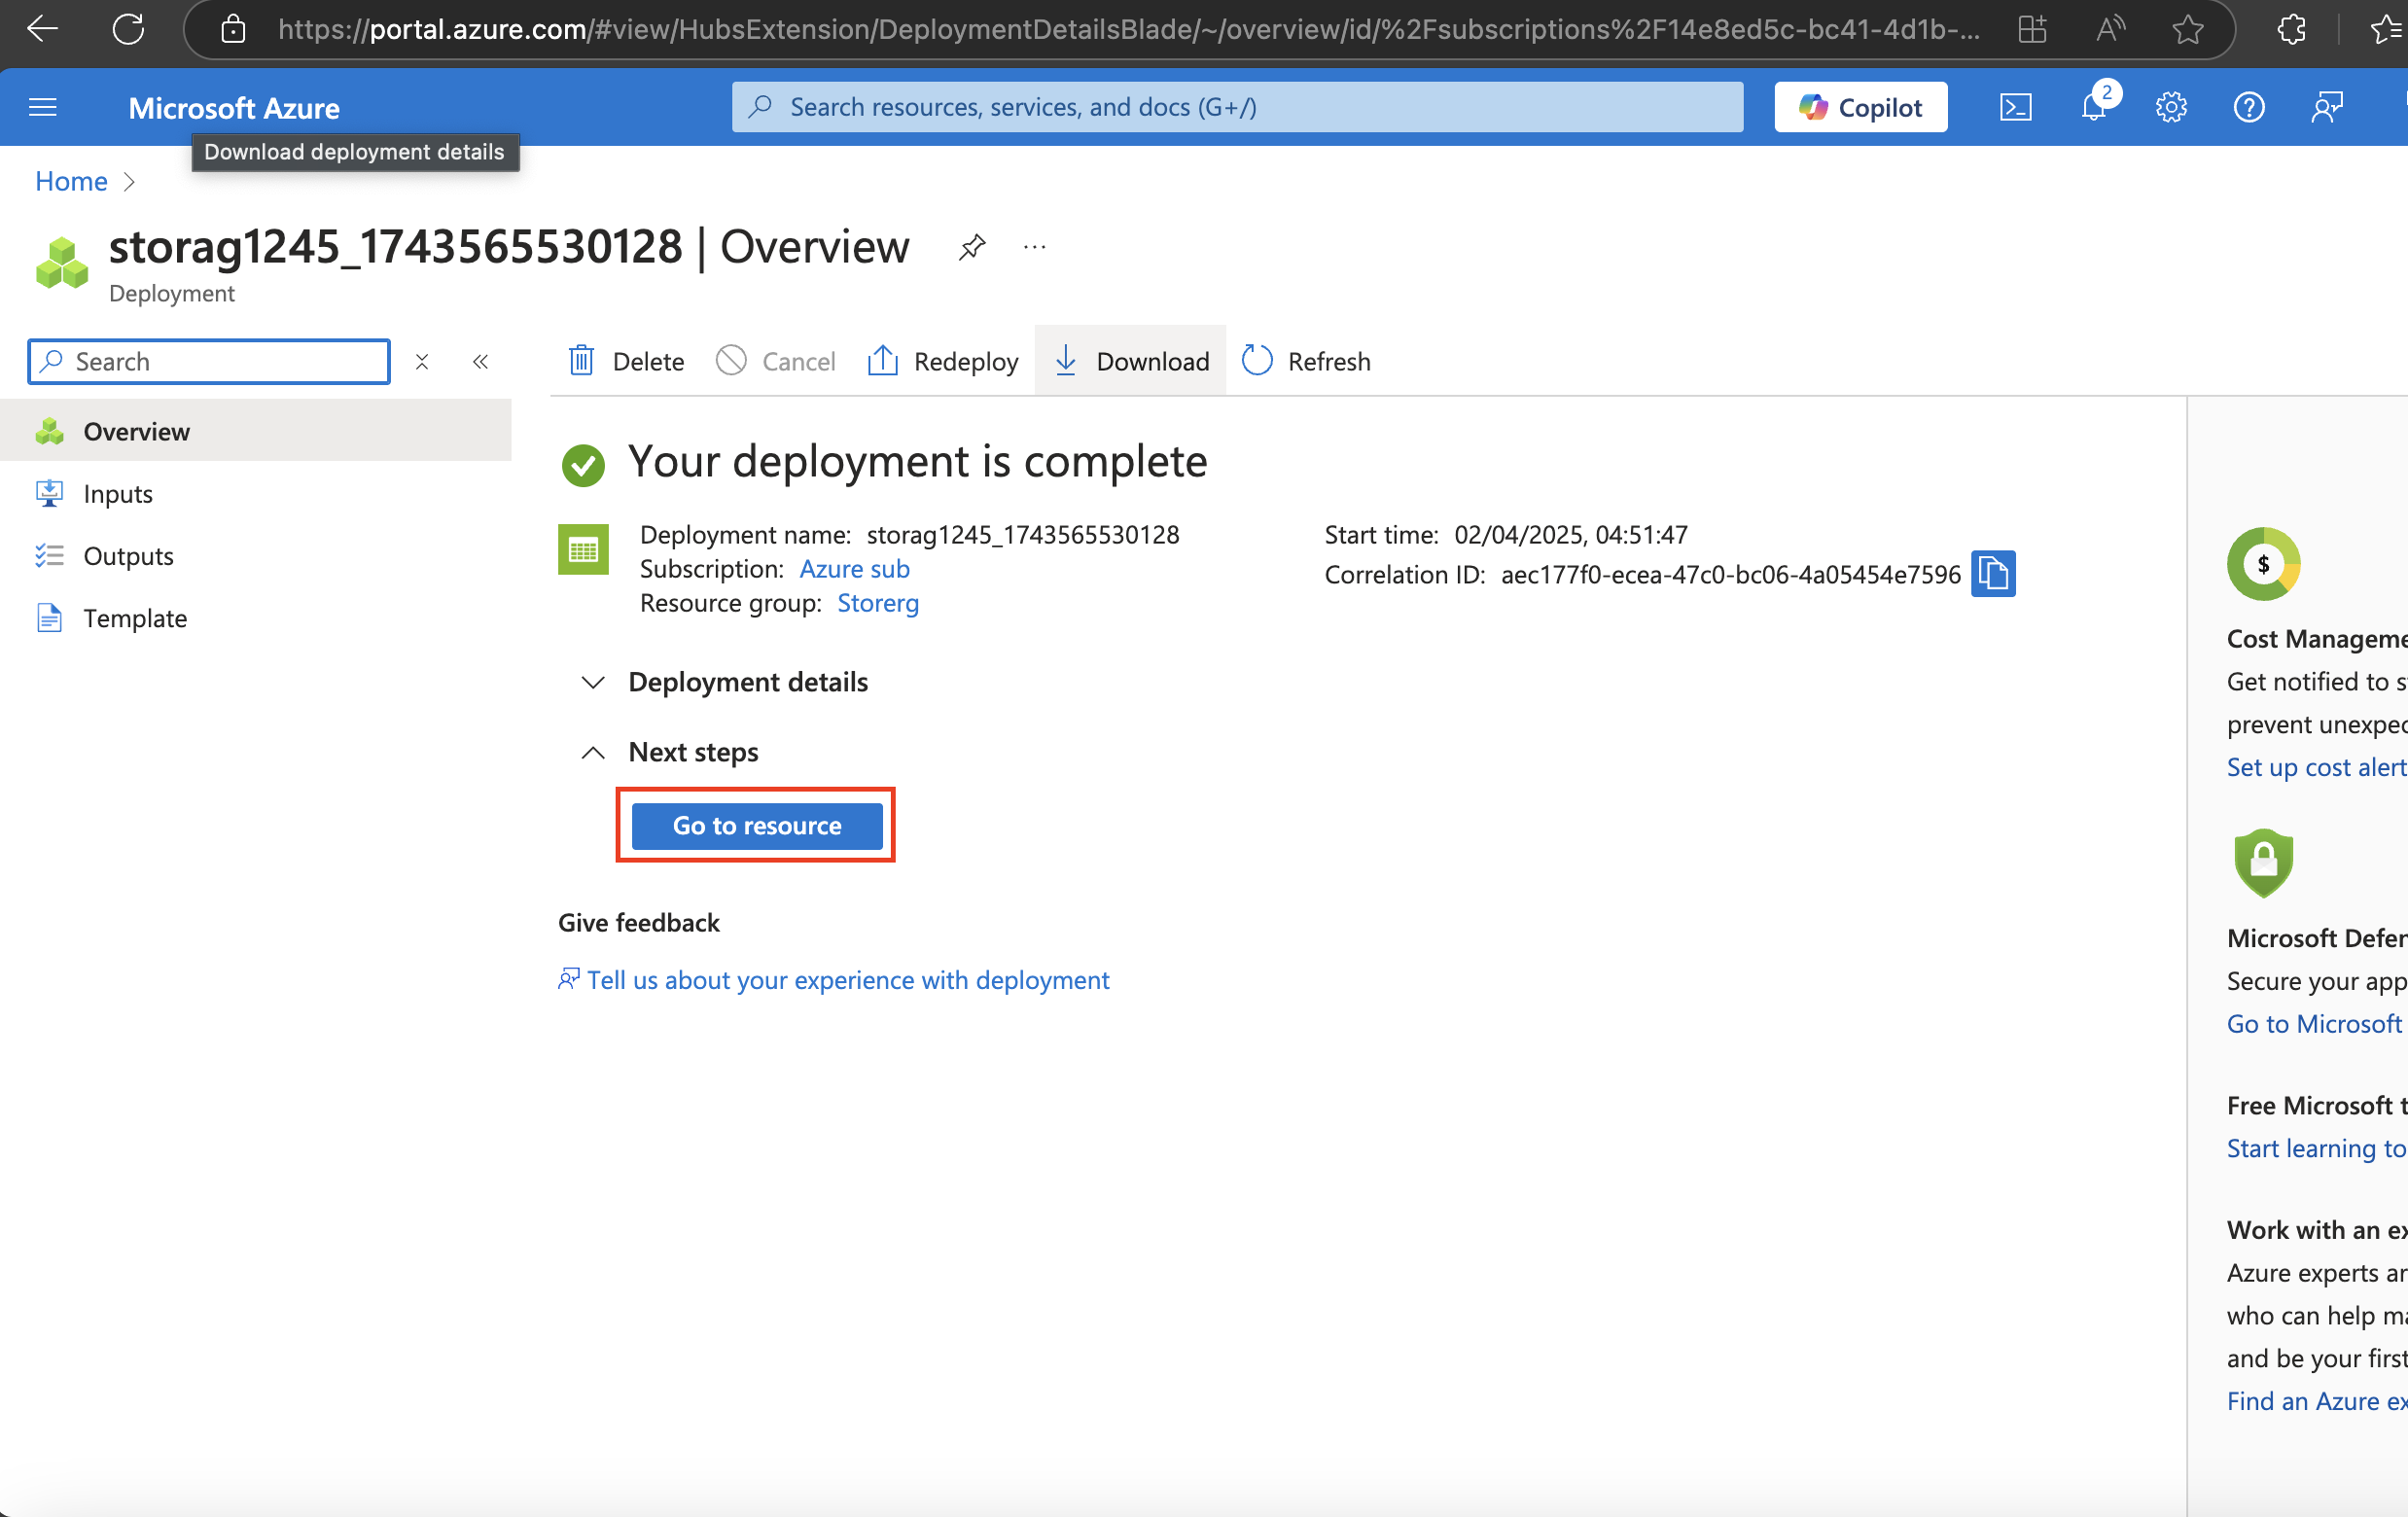Click Microsoft Azure logo text
Image resolution: width=2408 pixels, height=1517 pixels.
pos(234,108)
